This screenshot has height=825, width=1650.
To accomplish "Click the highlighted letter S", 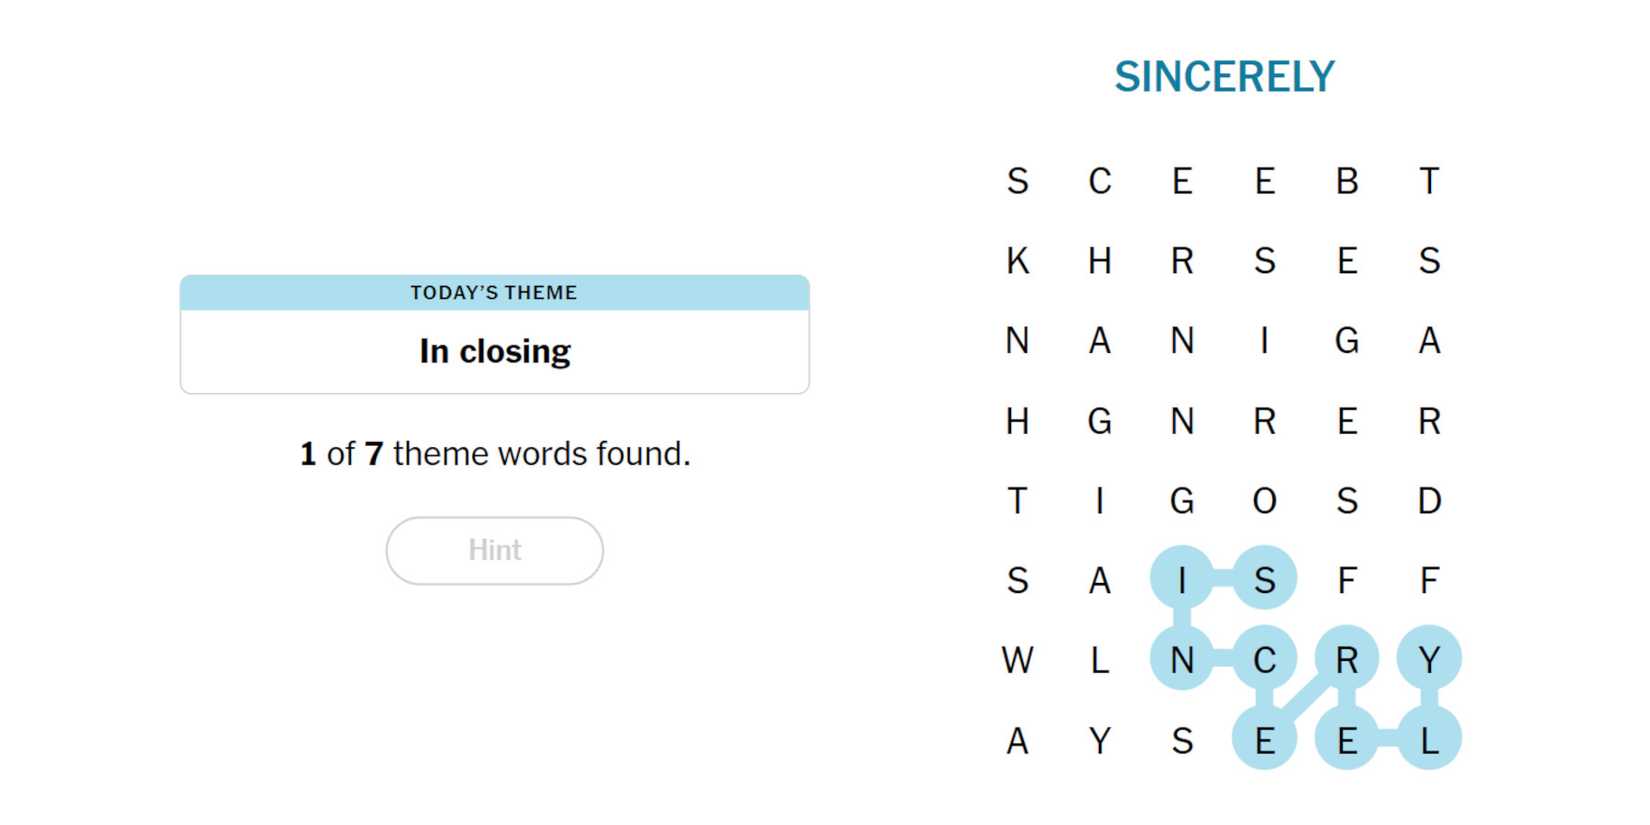I will [x=1264, y=580].
